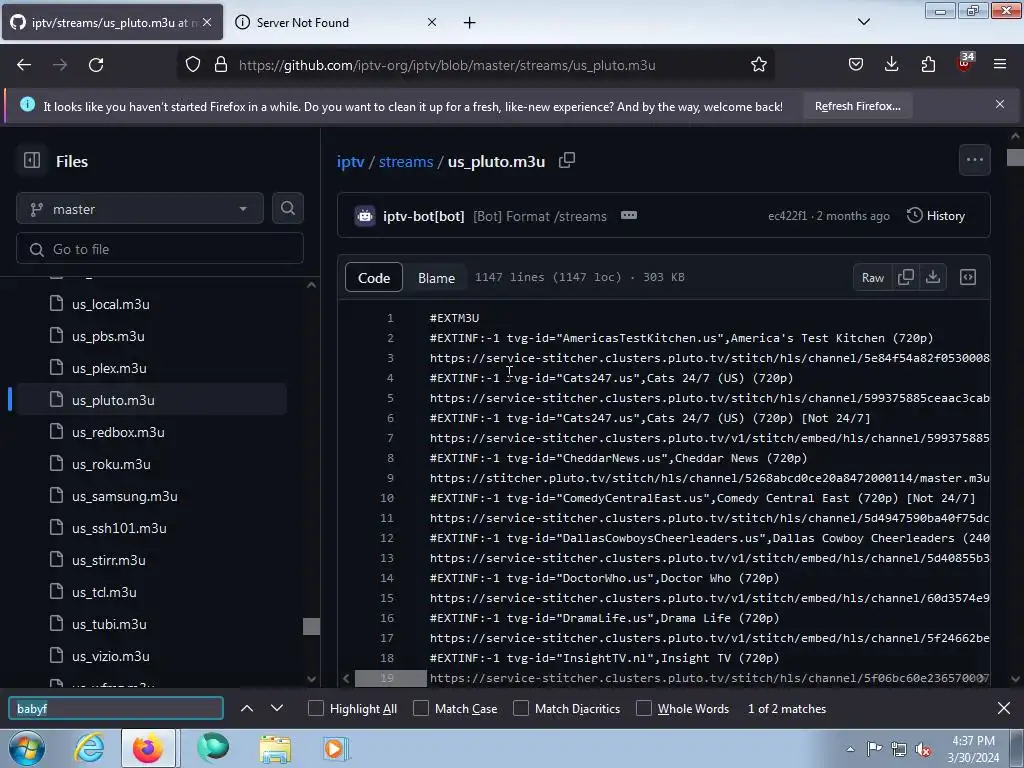Enable the Match Diacritics checkbox
1024x768 pixels.
[x=521, y=709]
